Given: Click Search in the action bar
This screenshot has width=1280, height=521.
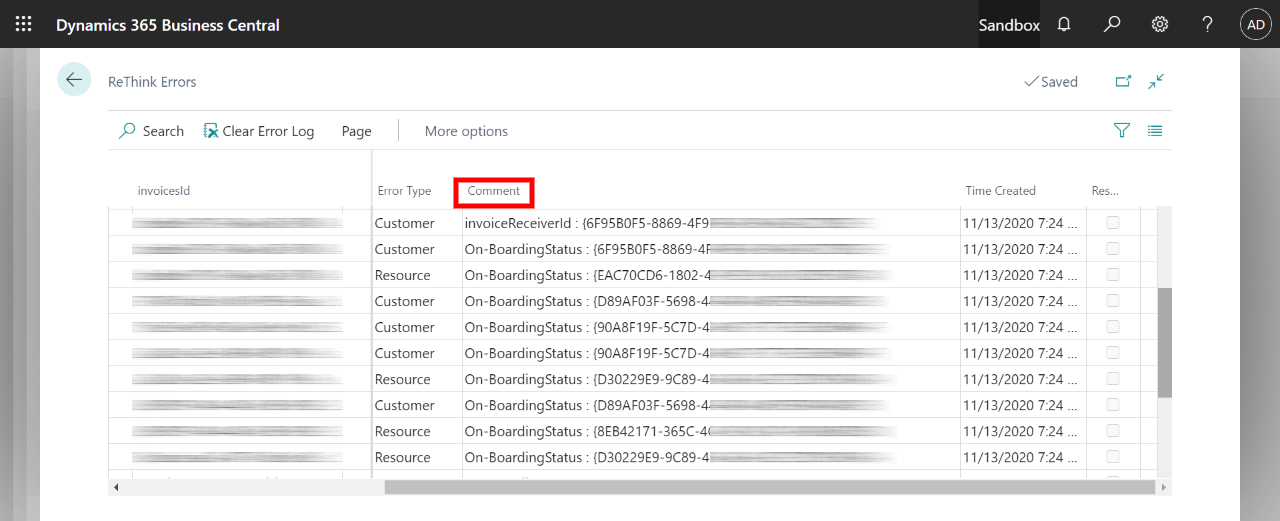Looking at the screenshot, I should coord(152,131).
